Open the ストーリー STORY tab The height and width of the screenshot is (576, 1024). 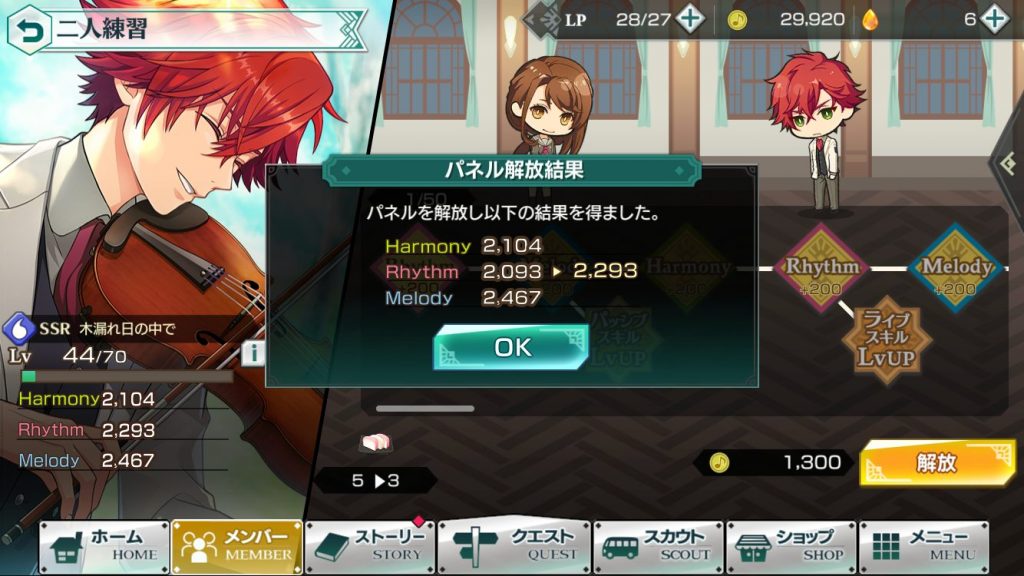370,547
